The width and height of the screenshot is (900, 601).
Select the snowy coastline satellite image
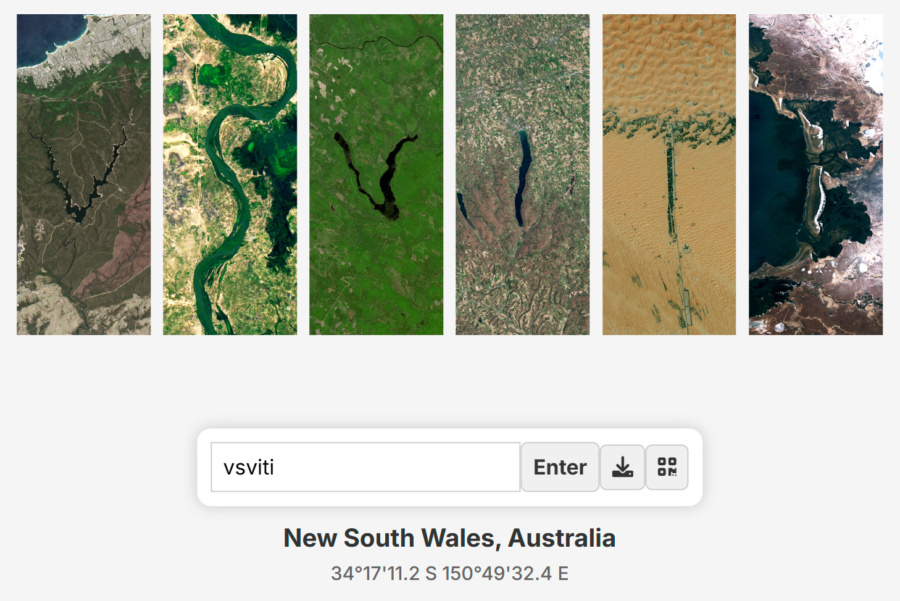[x=816, y=175]
